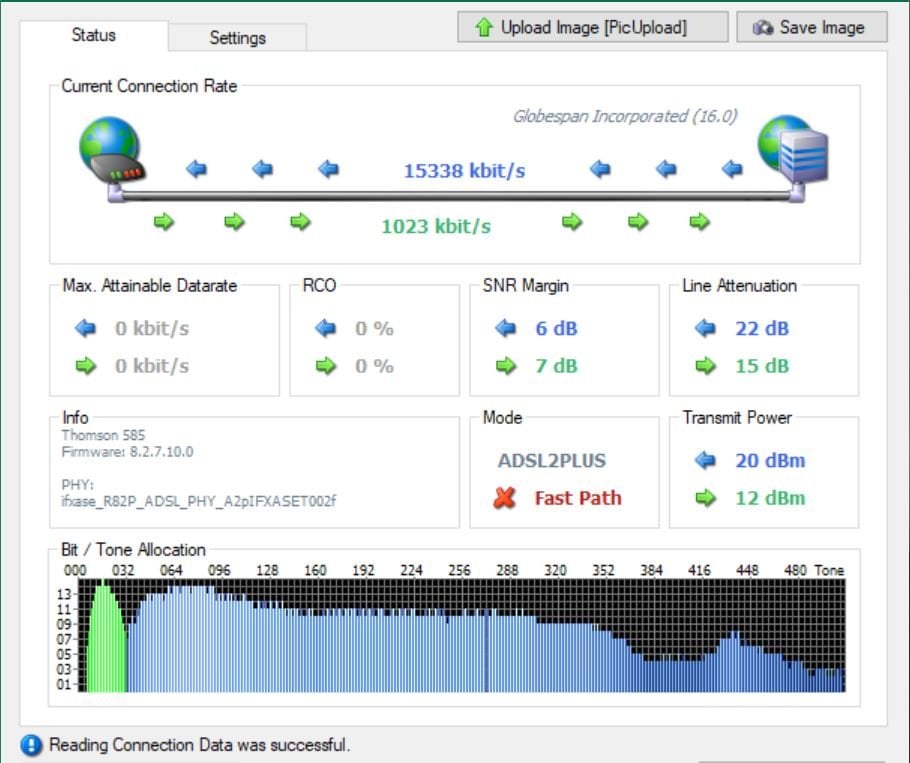Click the Save Image button
The height and width of the screenshot is (763, 910).
pyautogui.click(x=812, y=27)
